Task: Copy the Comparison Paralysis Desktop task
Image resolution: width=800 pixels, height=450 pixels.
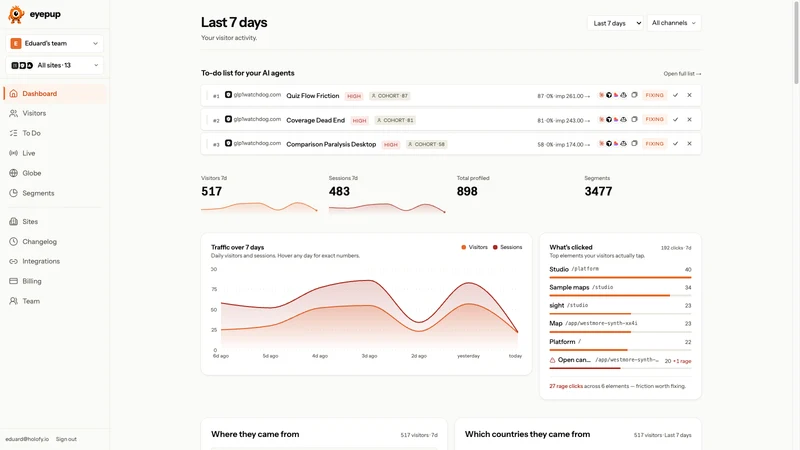Action: (634, 143)
